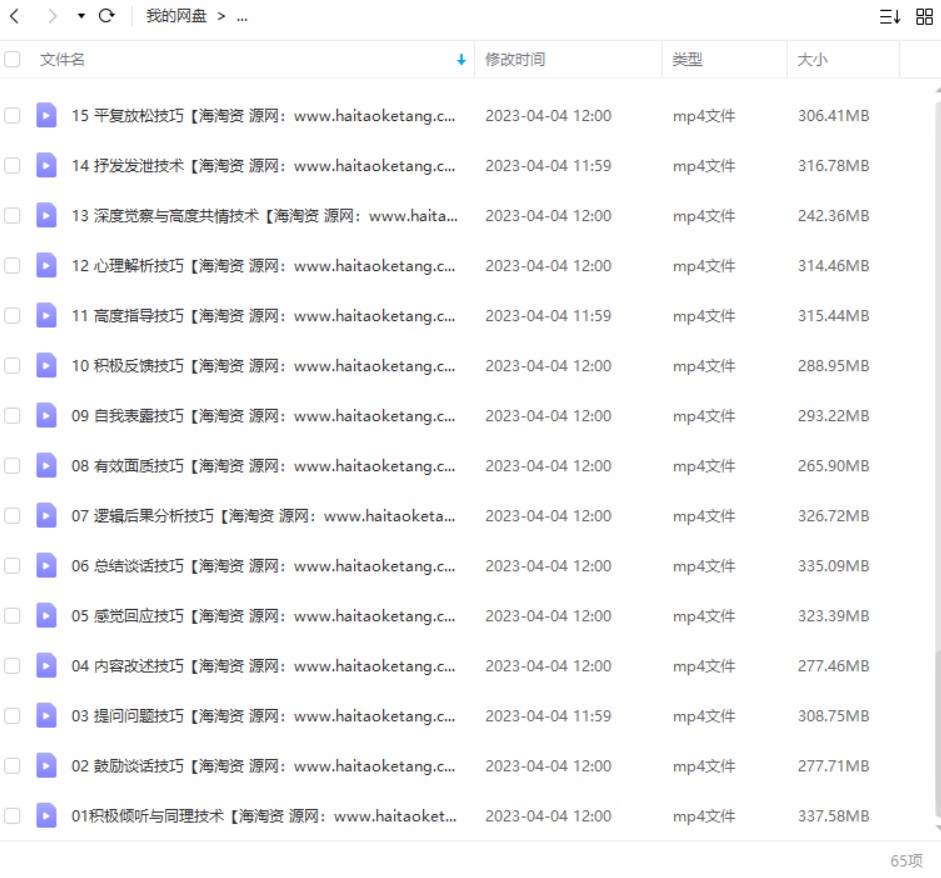
Task: Click the 2023-04-04 11:59 date of 14 抒发发泄技术
Action: (548, 165)
